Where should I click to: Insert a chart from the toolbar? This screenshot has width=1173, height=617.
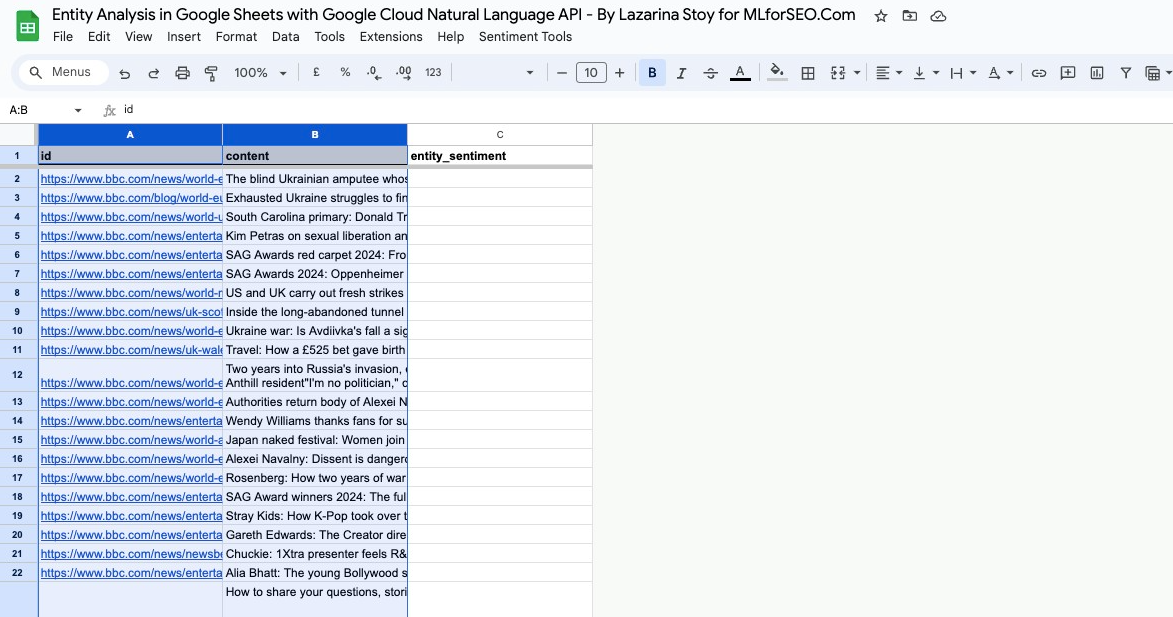tap(1097, 73)
